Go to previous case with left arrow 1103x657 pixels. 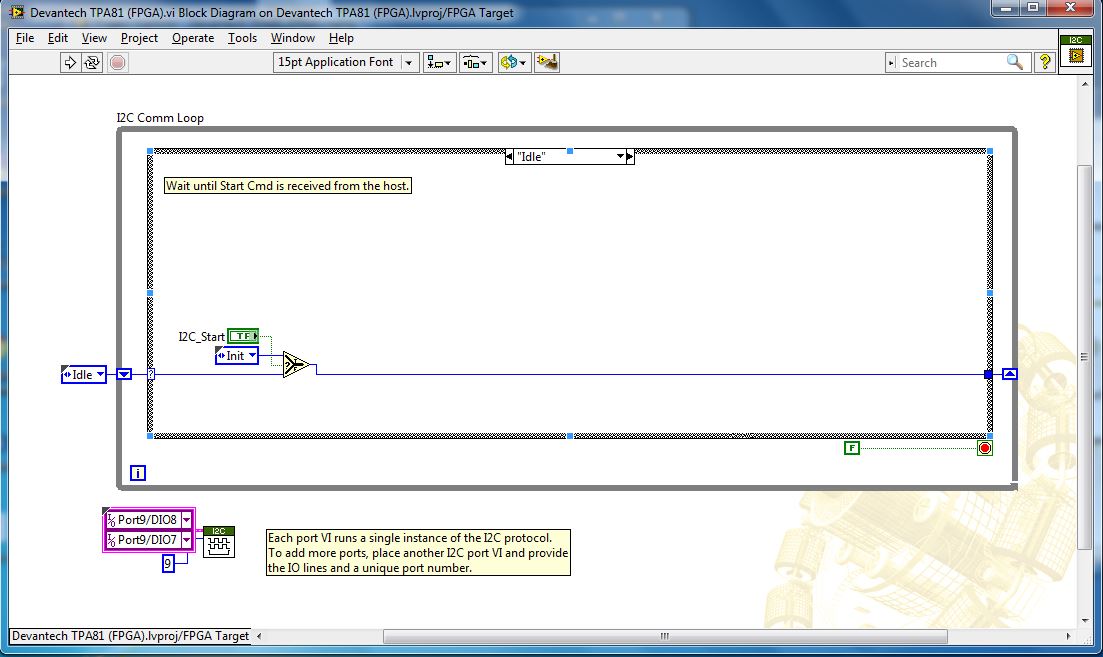click(x=509, y=157)
